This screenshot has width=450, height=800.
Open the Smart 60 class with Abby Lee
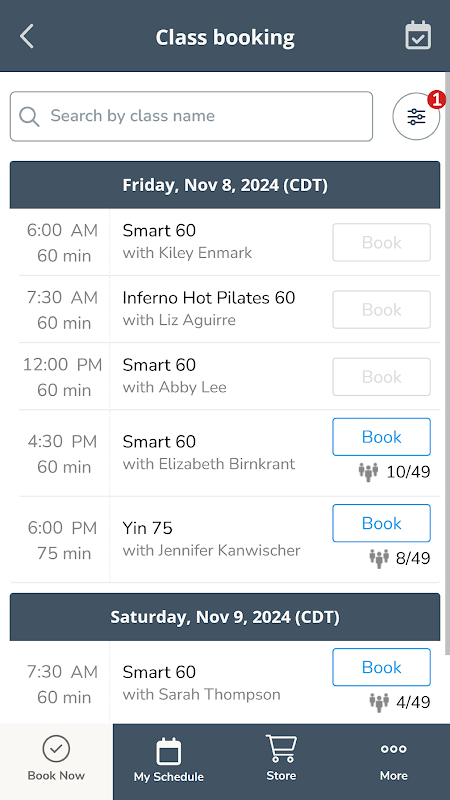point(174,376)
